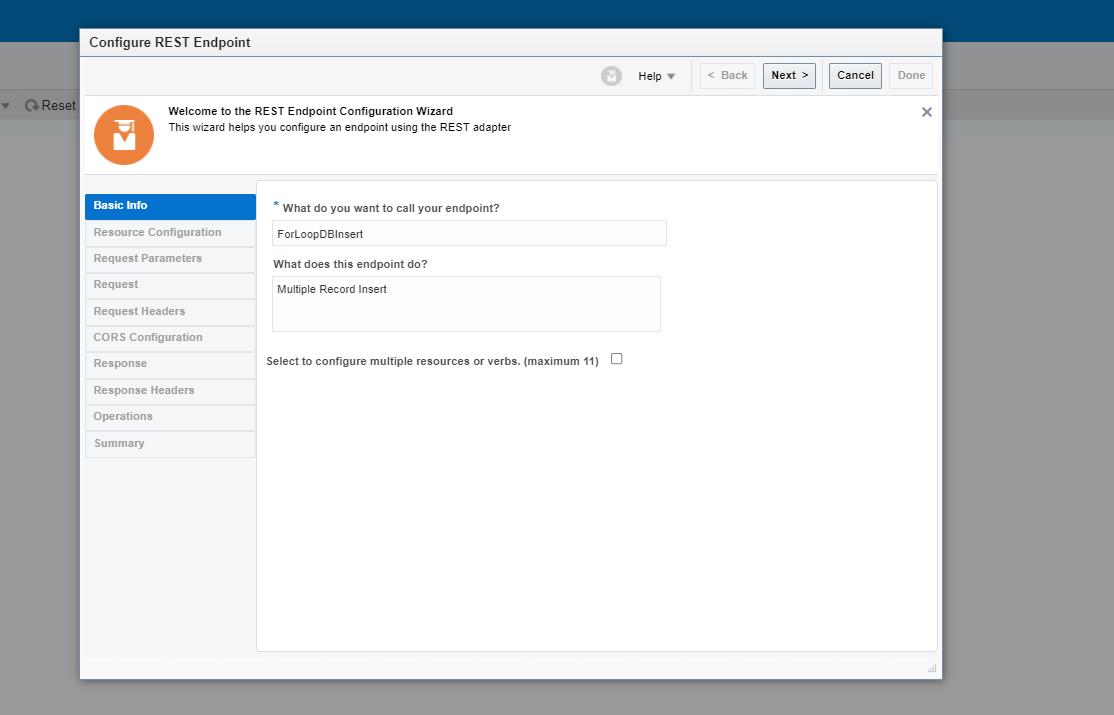Open the Help dropdown menu

(x=656, y=76)
